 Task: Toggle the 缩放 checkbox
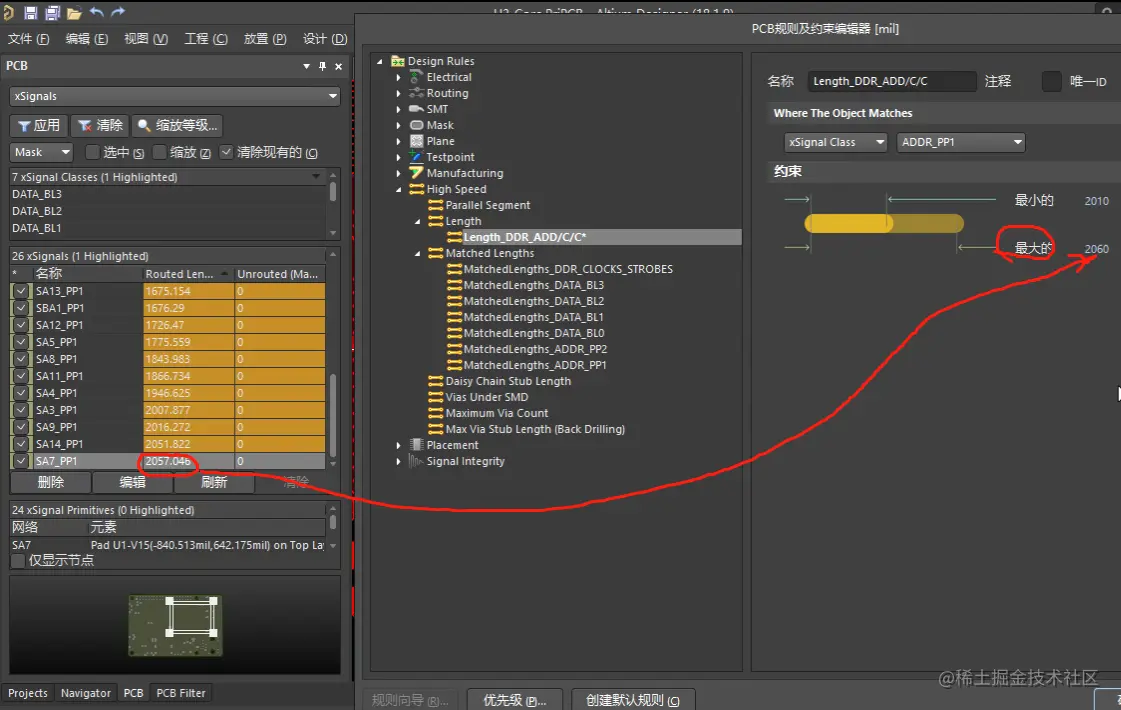tap(159, 152)
